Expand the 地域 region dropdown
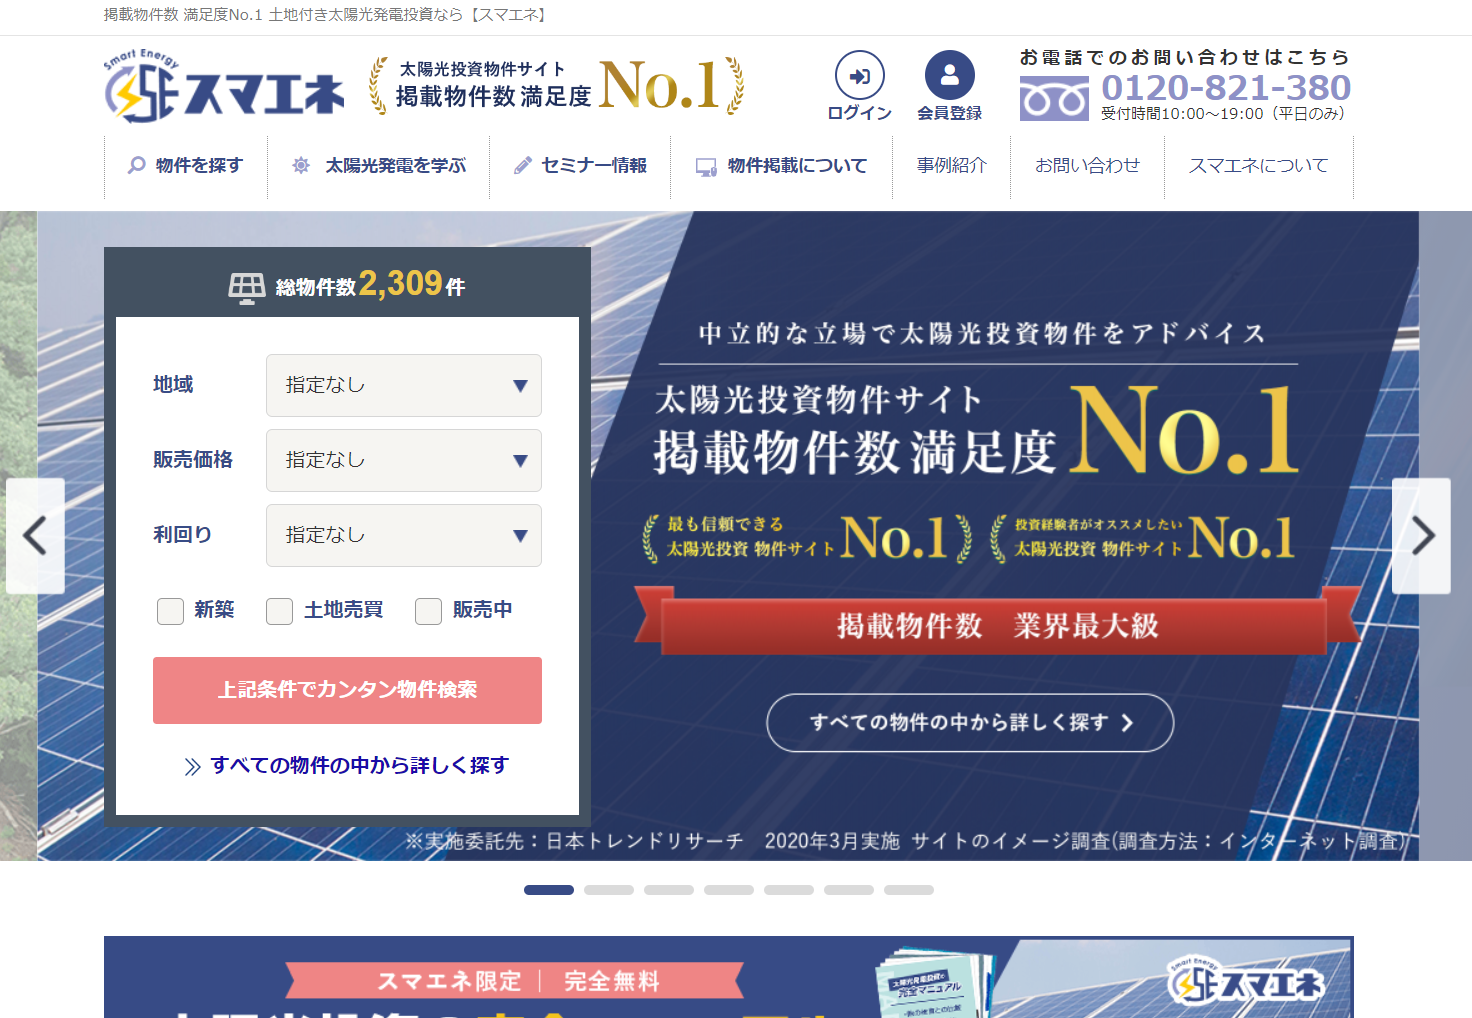This screenshot has width=1472, height=1018. point(403,385)
